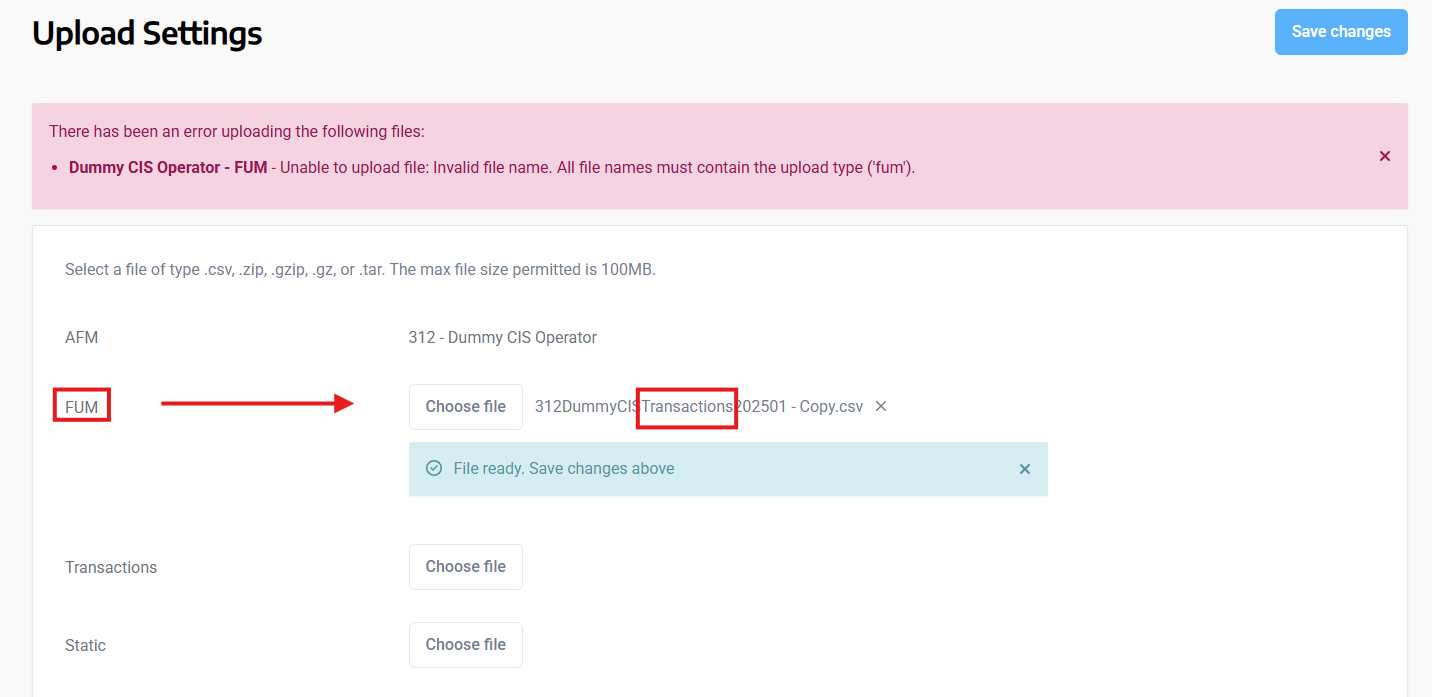Choose a file for the FUM upload
1432x697 pixels.
coord(466,407)
